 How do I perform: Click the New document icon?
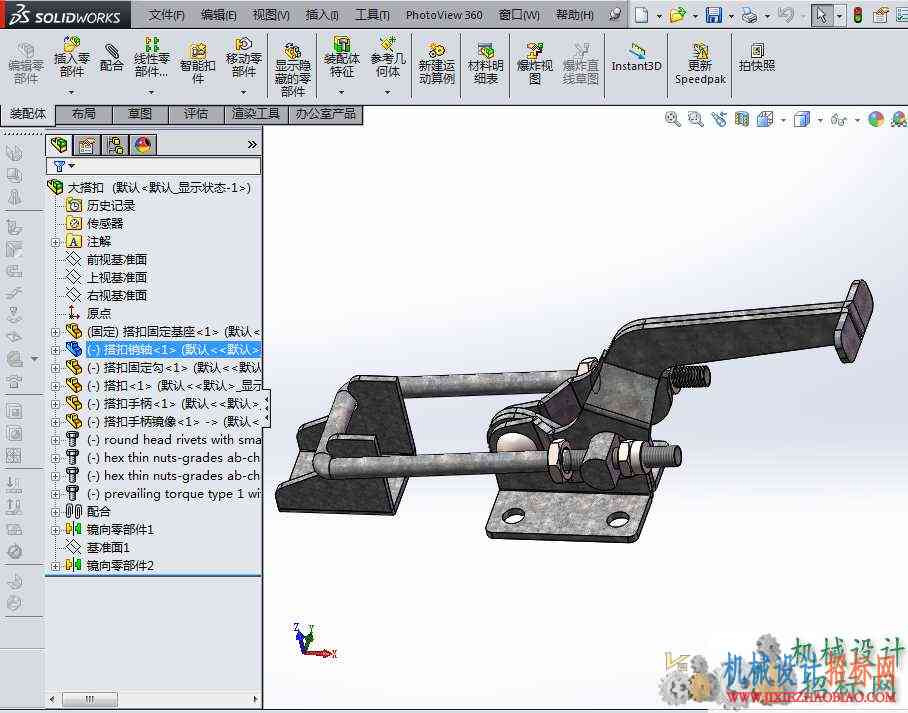[642, 15]
